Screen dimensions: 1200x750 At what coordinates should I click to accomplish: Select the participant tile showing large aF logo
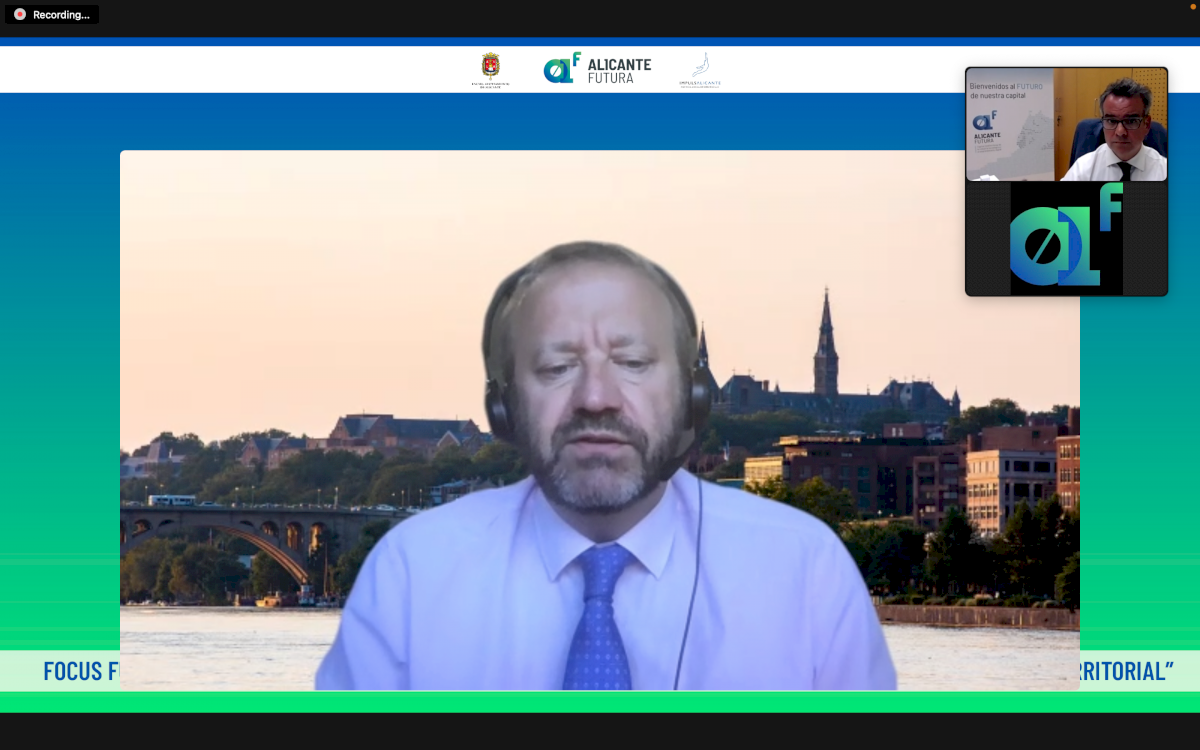(1066, 239)
